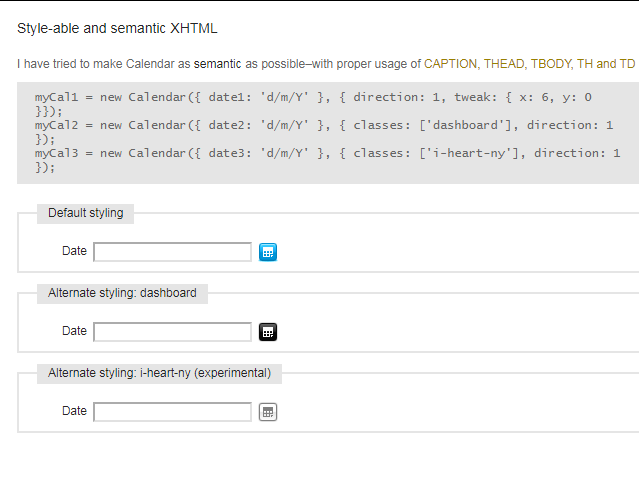
Task: Open the gray i-heart-ny calendar icon
Action: point(268,412)
